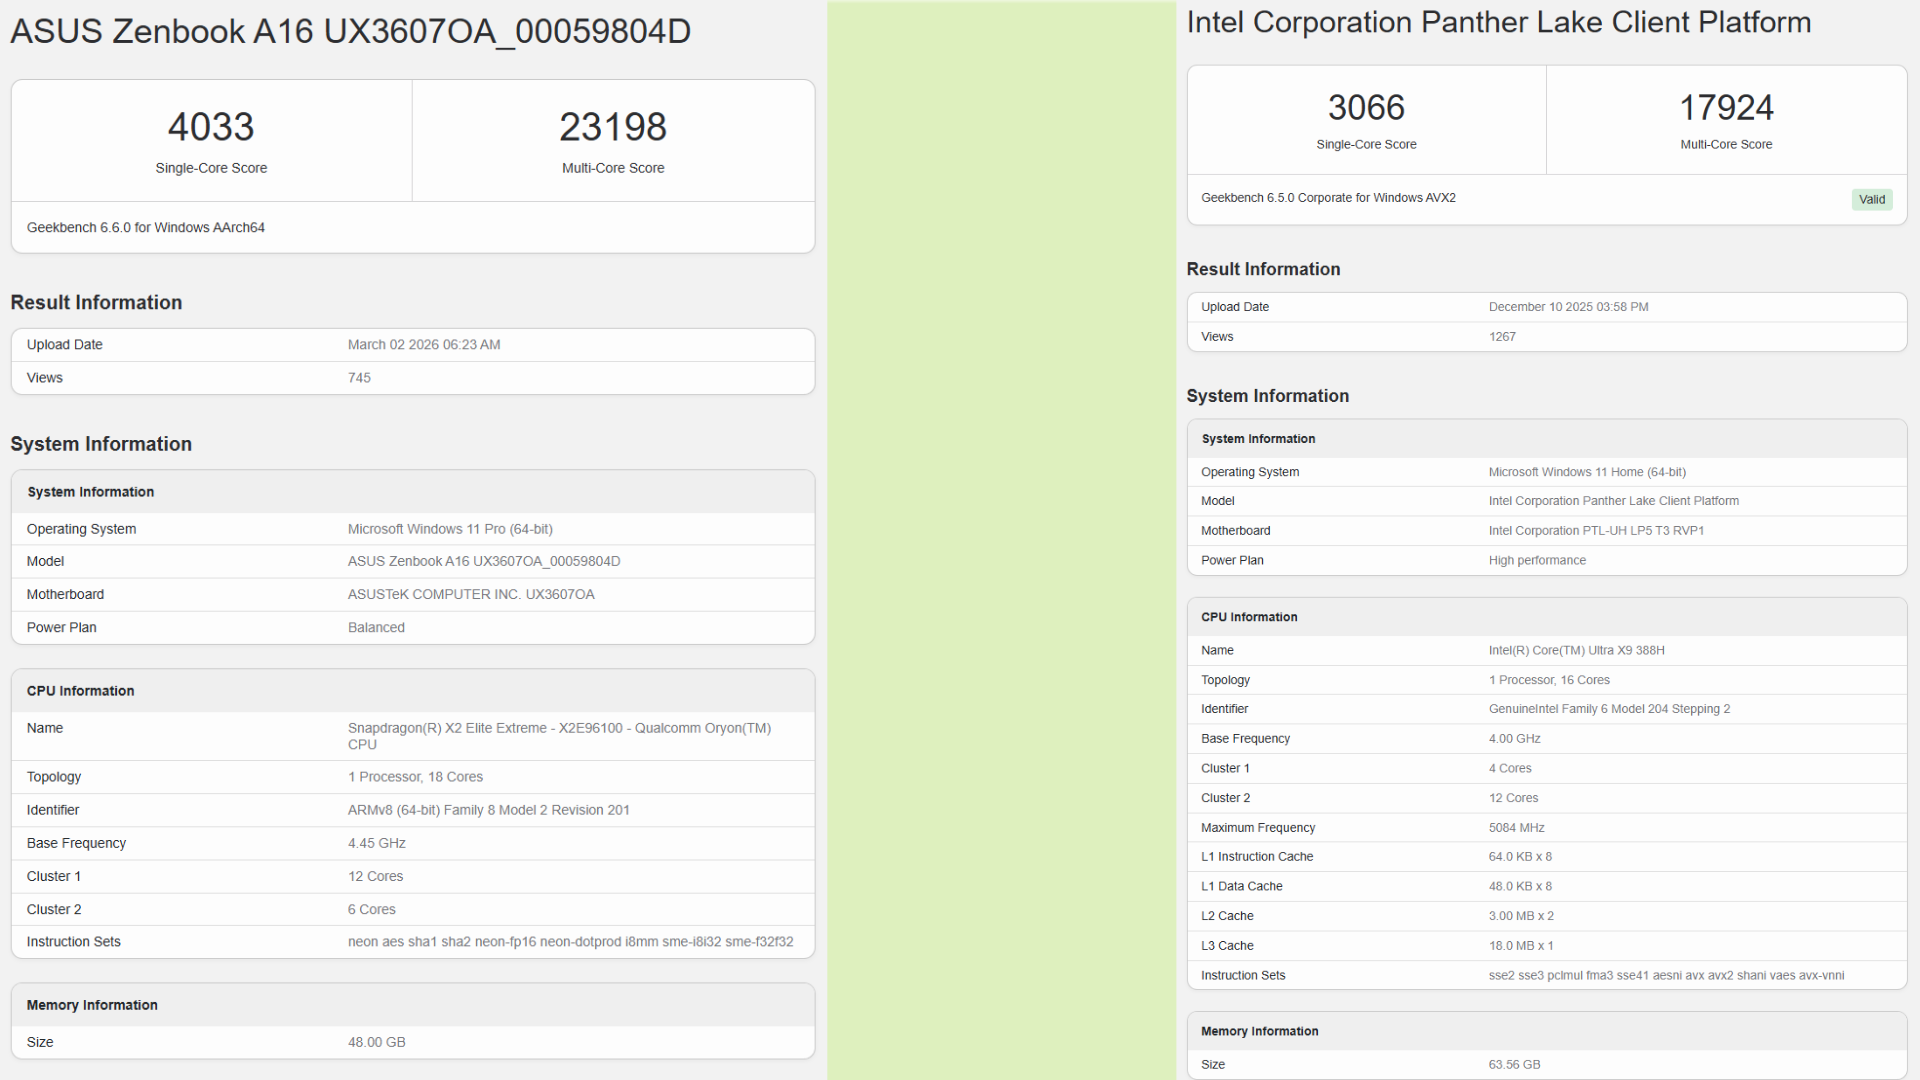The height and width of the screenshot is (1080, 1920).
Task: Click the Upload Date March 02 2026 value
Action: point(423,344)
